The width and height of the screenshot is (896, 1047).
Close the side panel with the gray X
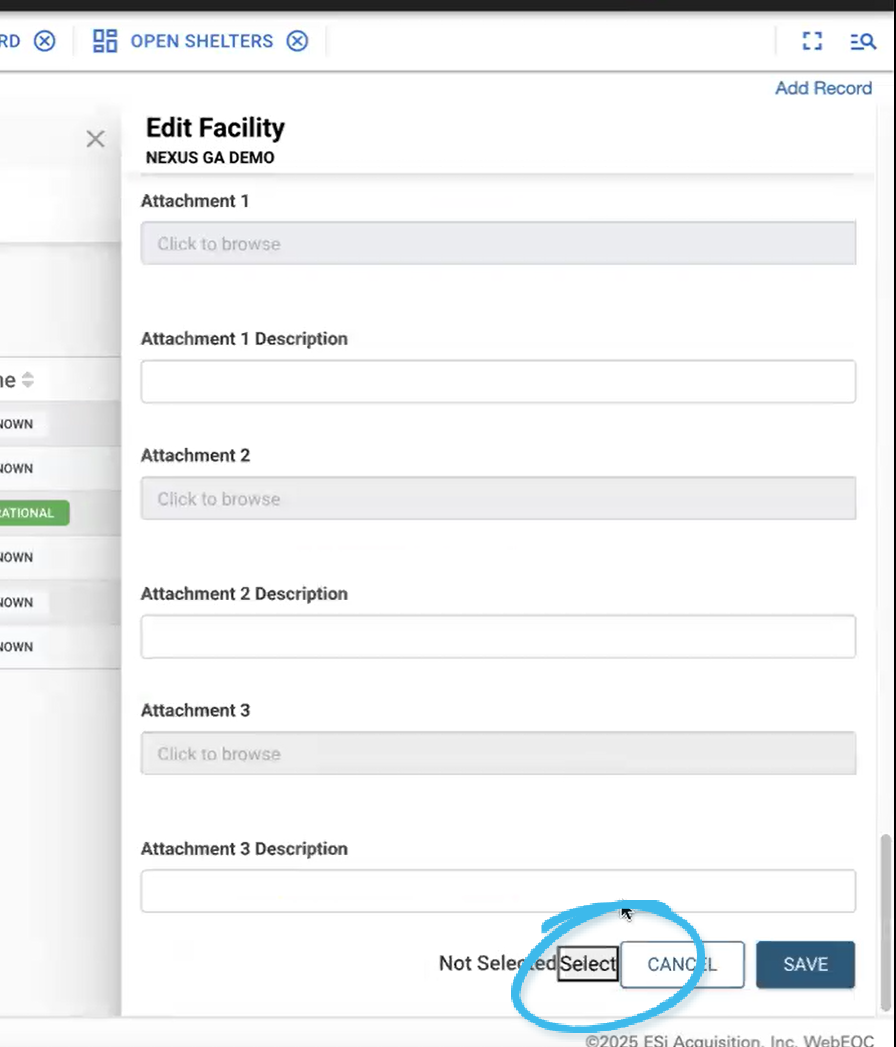point(95,139)
